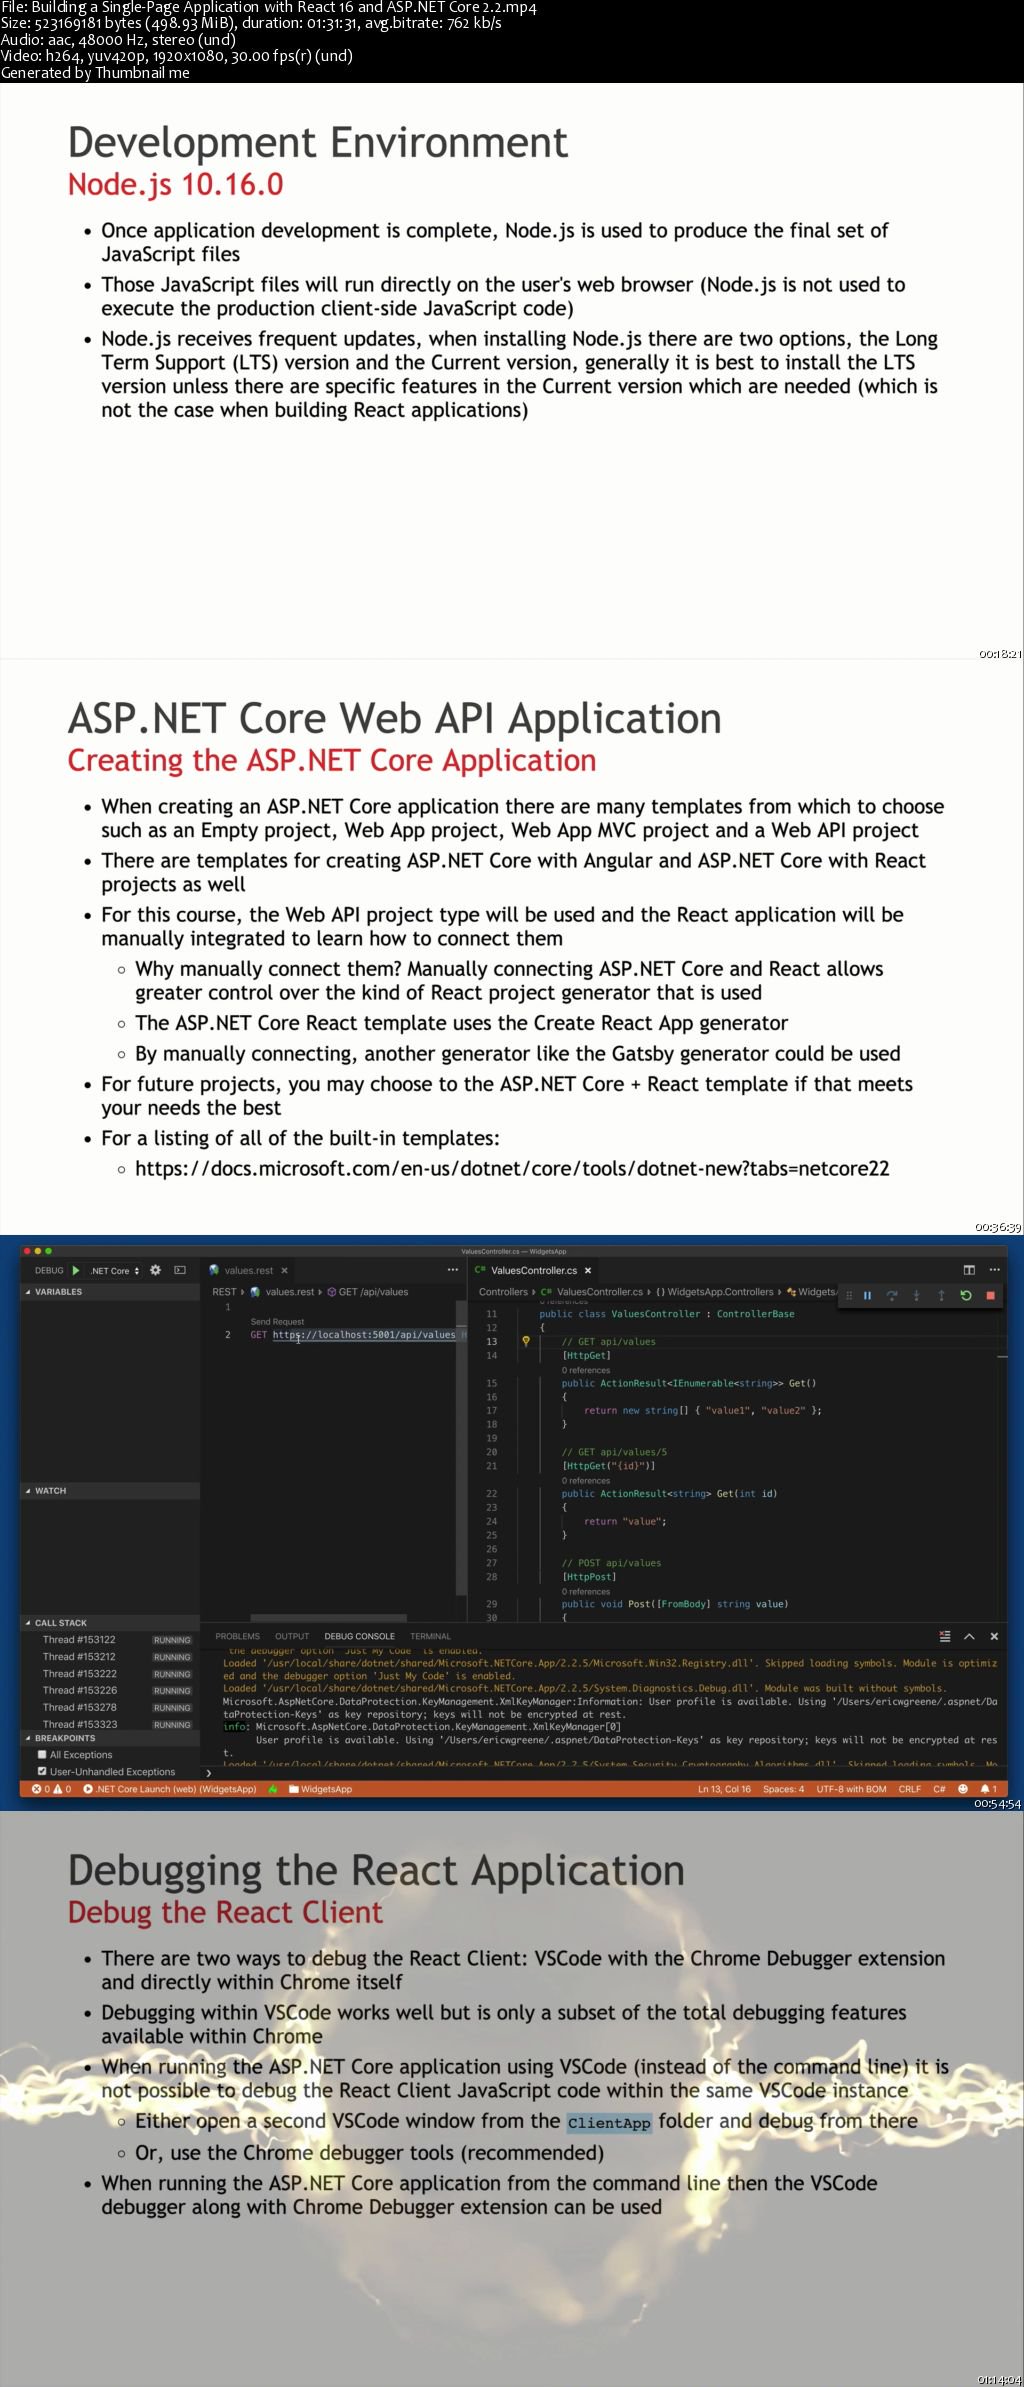1024x2387 pixels.
Task: Close the ValuesController.cs tab
Action: click(x=588, y=1270)
